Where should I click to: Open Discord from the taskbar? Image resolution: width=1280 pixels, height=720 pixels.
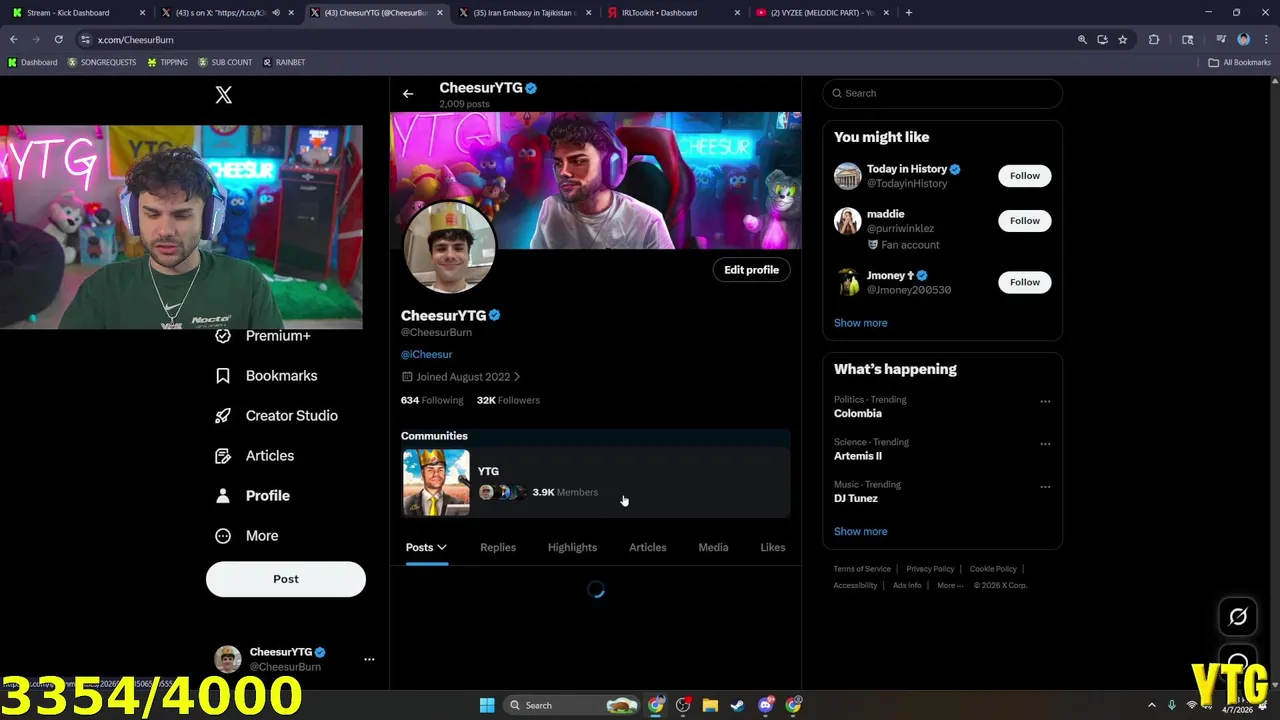tap(766, 705)
